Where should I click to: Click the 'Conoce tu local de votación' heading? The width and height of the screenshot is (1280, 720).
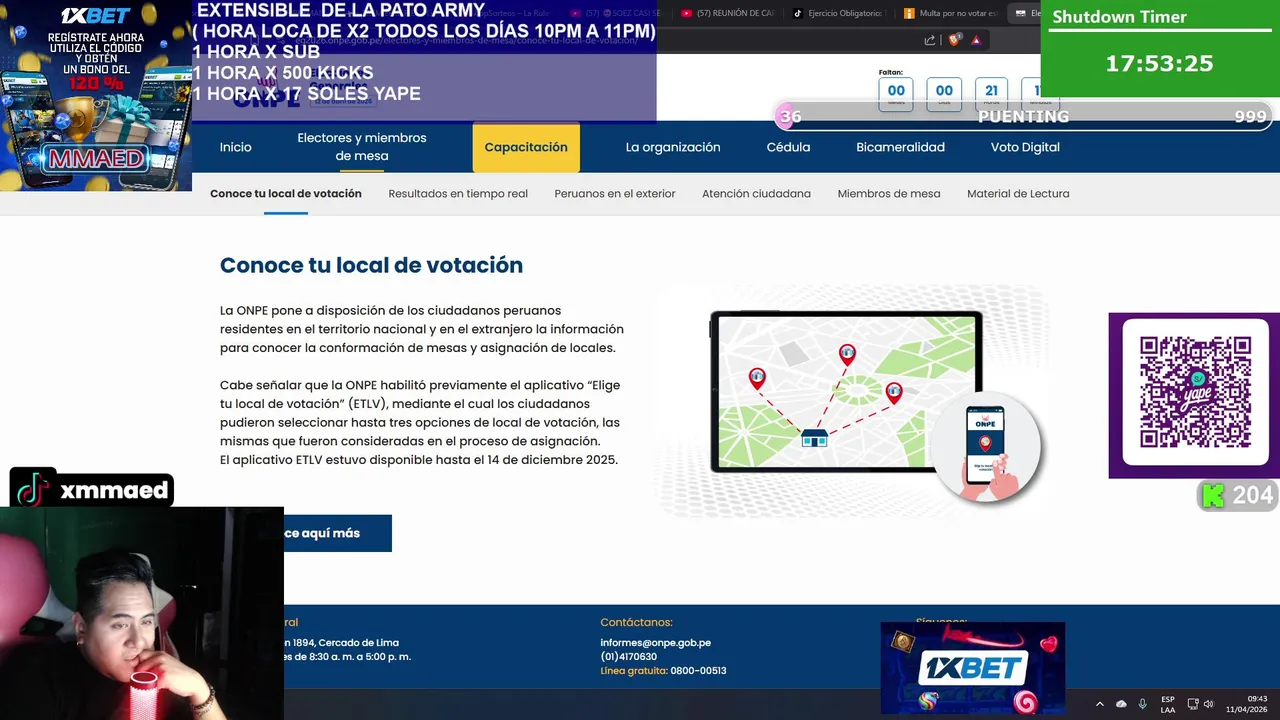(371, 265)
